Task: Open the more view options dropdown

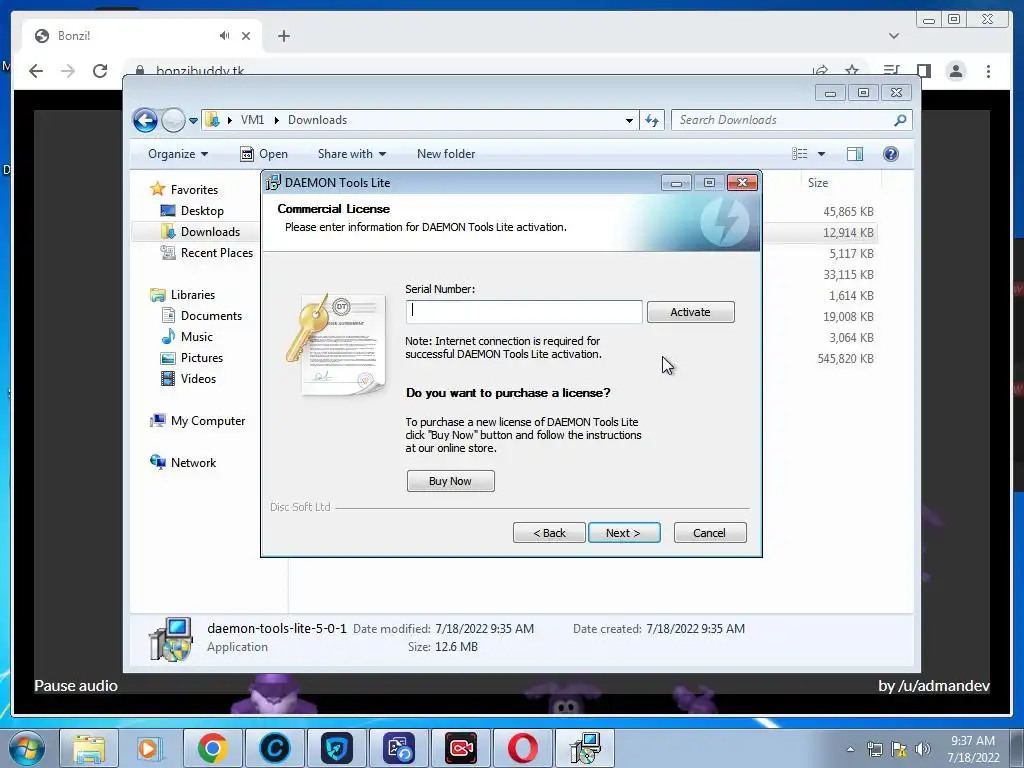Action: coord(822,154)
